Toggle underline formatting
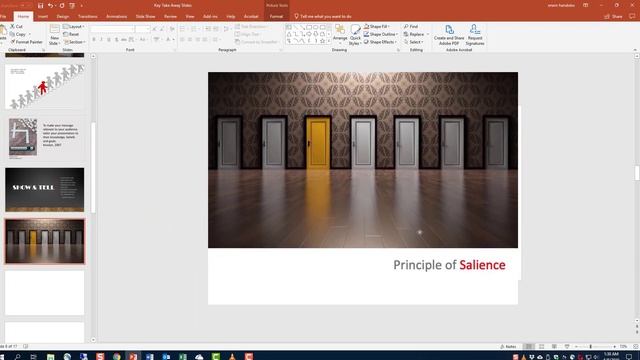The image size is (640, 360). click(x=109, y=40)
